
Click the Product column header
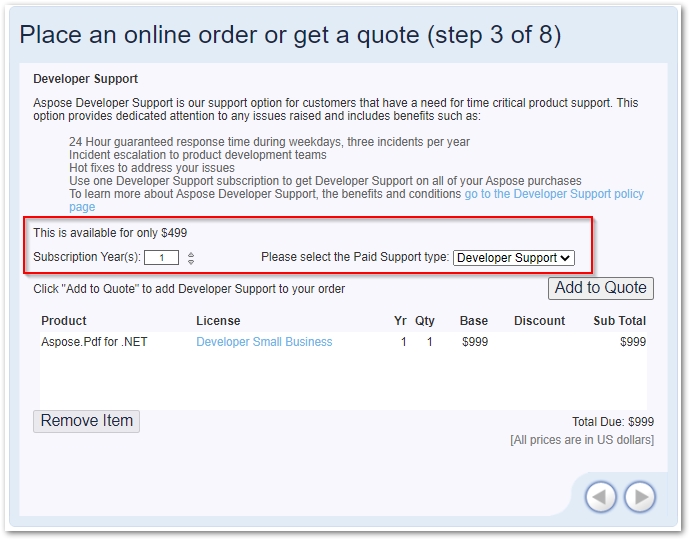click(64, 321)
